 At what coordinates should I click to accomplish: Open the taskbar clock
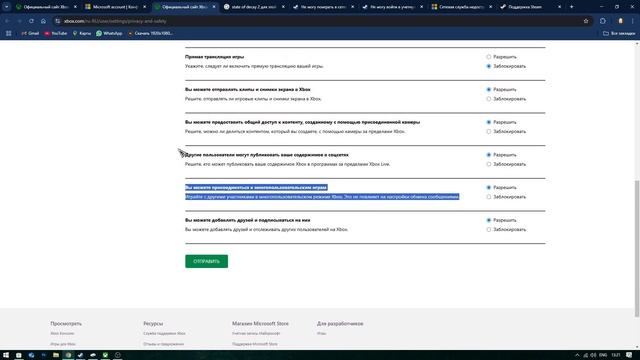tap(616, 355)
